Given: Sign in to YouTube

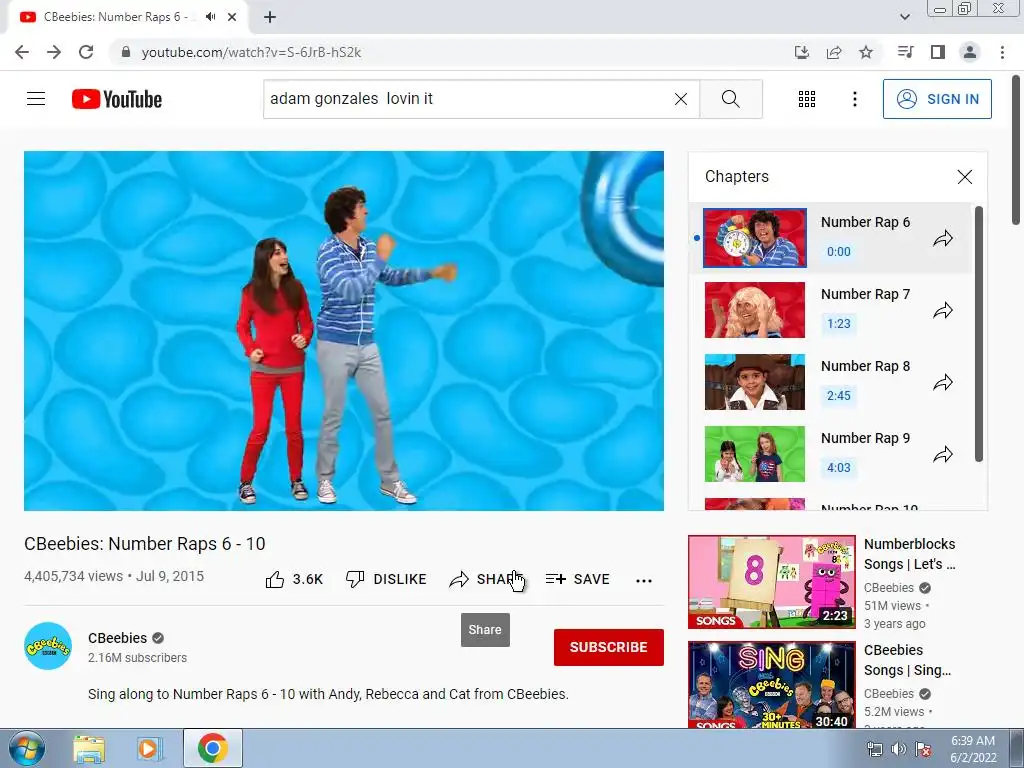Looking at the screenshot, I should click(x=937, y=99).
